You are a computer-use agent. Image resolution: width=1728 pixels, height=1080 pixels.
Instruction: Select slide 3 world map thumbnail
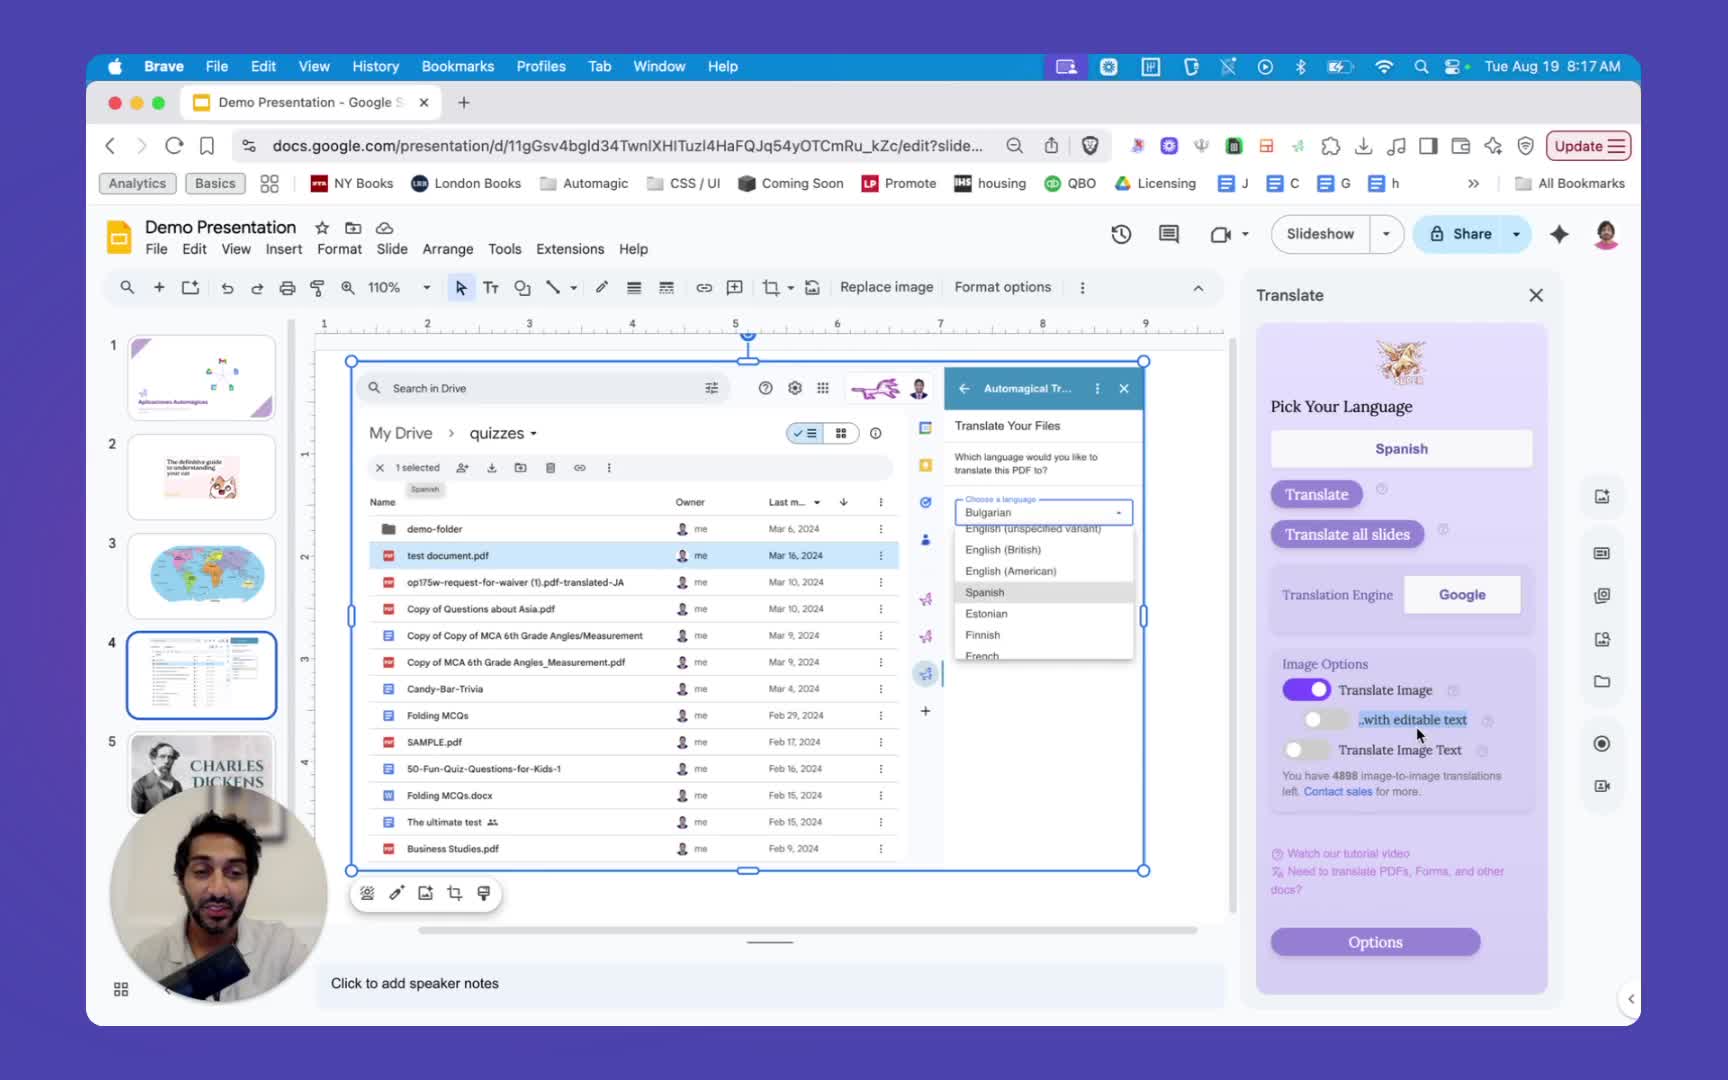point(202,576)
